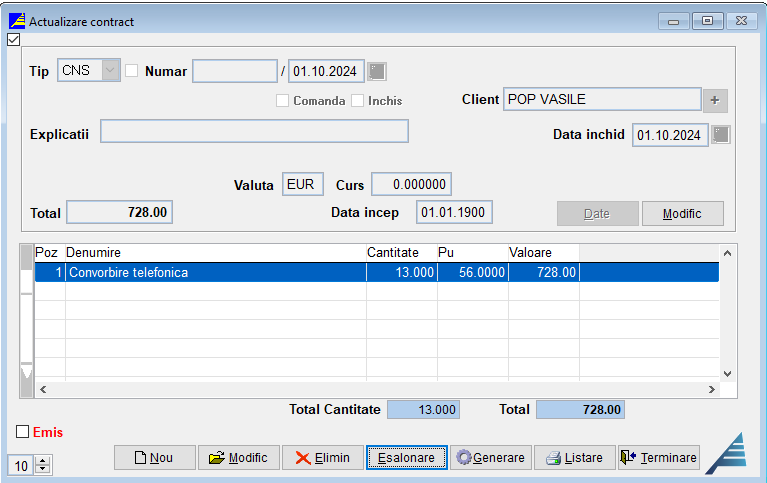Click Listare to print the contract
Image resolution: width=767 pixels, height=483 pixels.
tap(574, 458)
